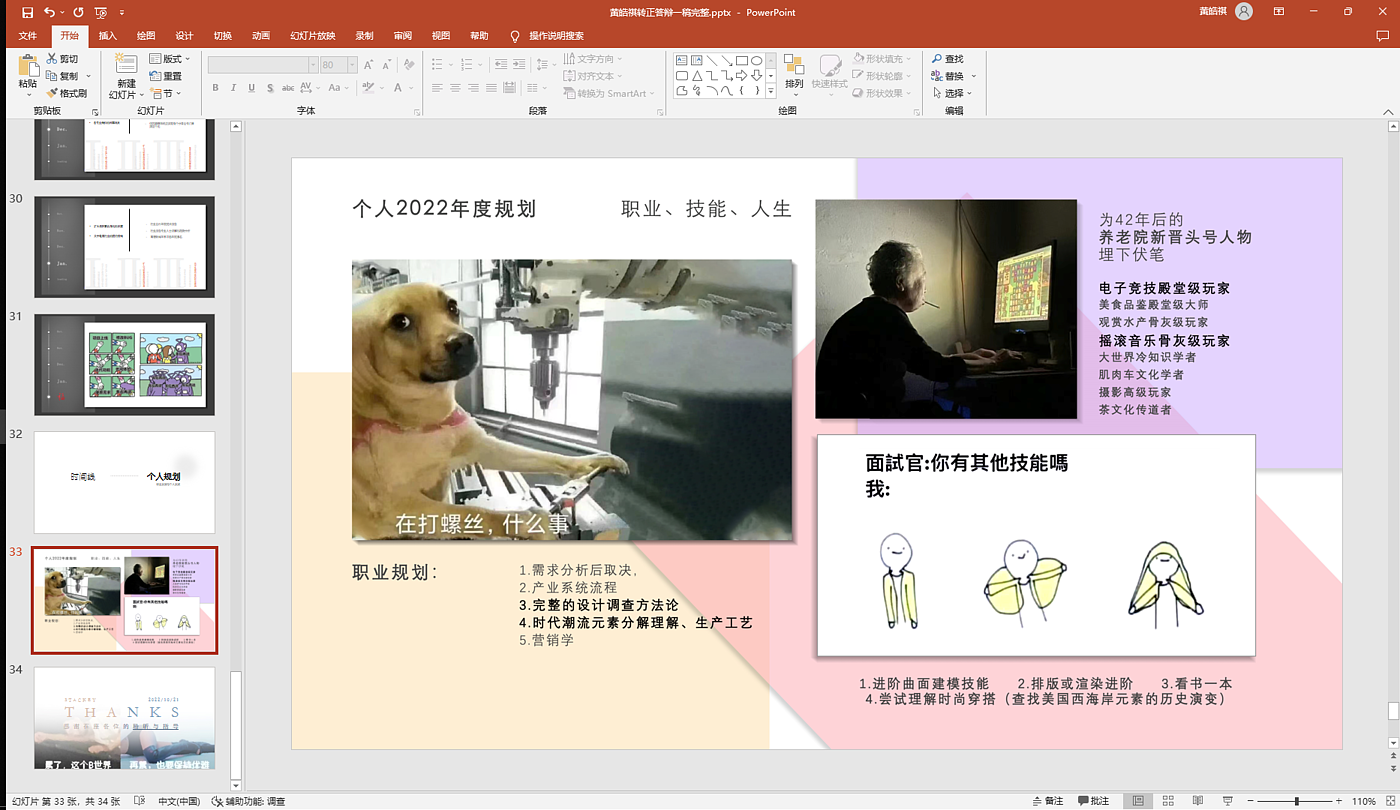This screenshot has width=1400, height=810.
Task: Toggle Italic formatting
Action: [234, 88]
